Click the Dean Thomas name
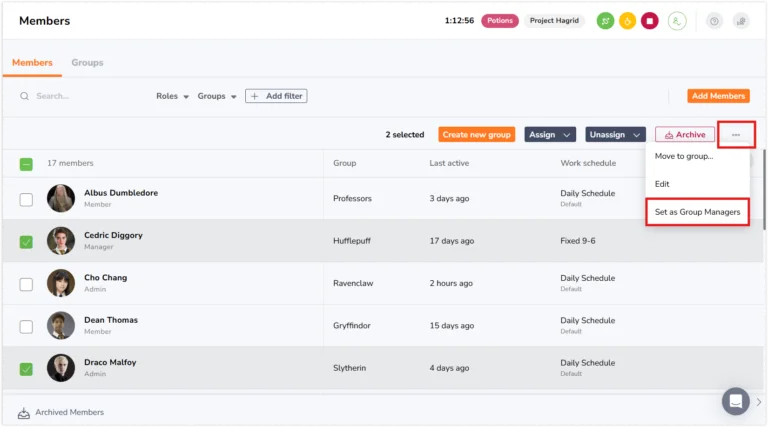The height and width of the screenshot is (427, 768). tap(111, 320)
